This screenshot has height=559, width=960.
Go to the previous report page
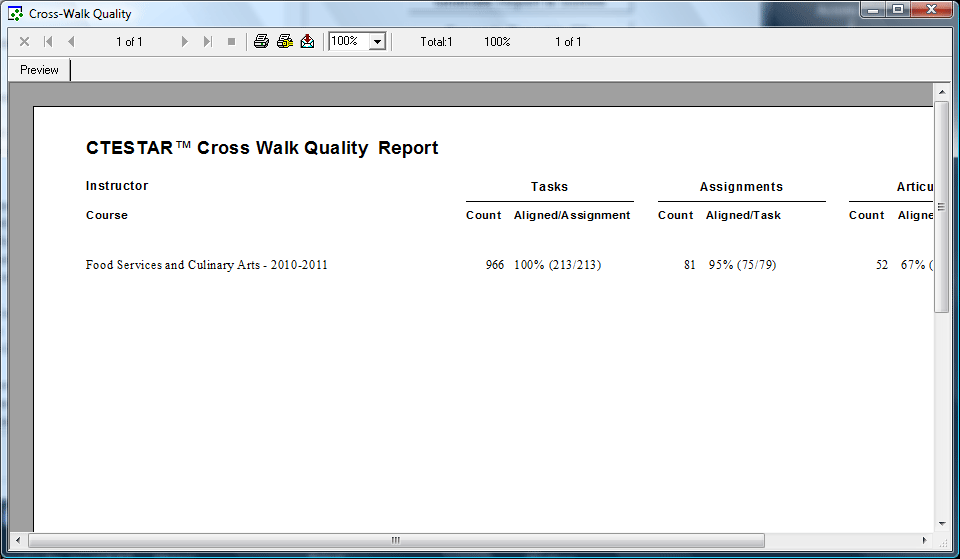[x=70, y=42]
